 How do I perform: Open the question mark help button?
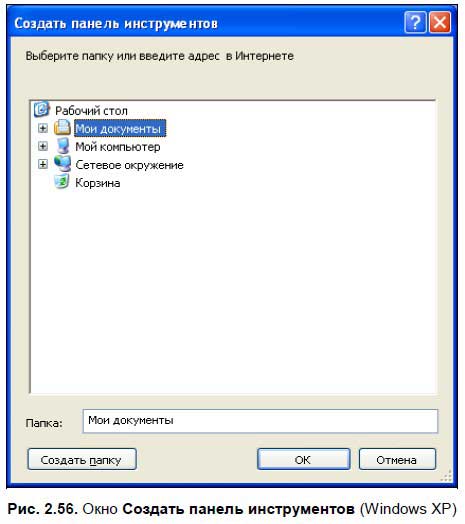tap(415, 23)
